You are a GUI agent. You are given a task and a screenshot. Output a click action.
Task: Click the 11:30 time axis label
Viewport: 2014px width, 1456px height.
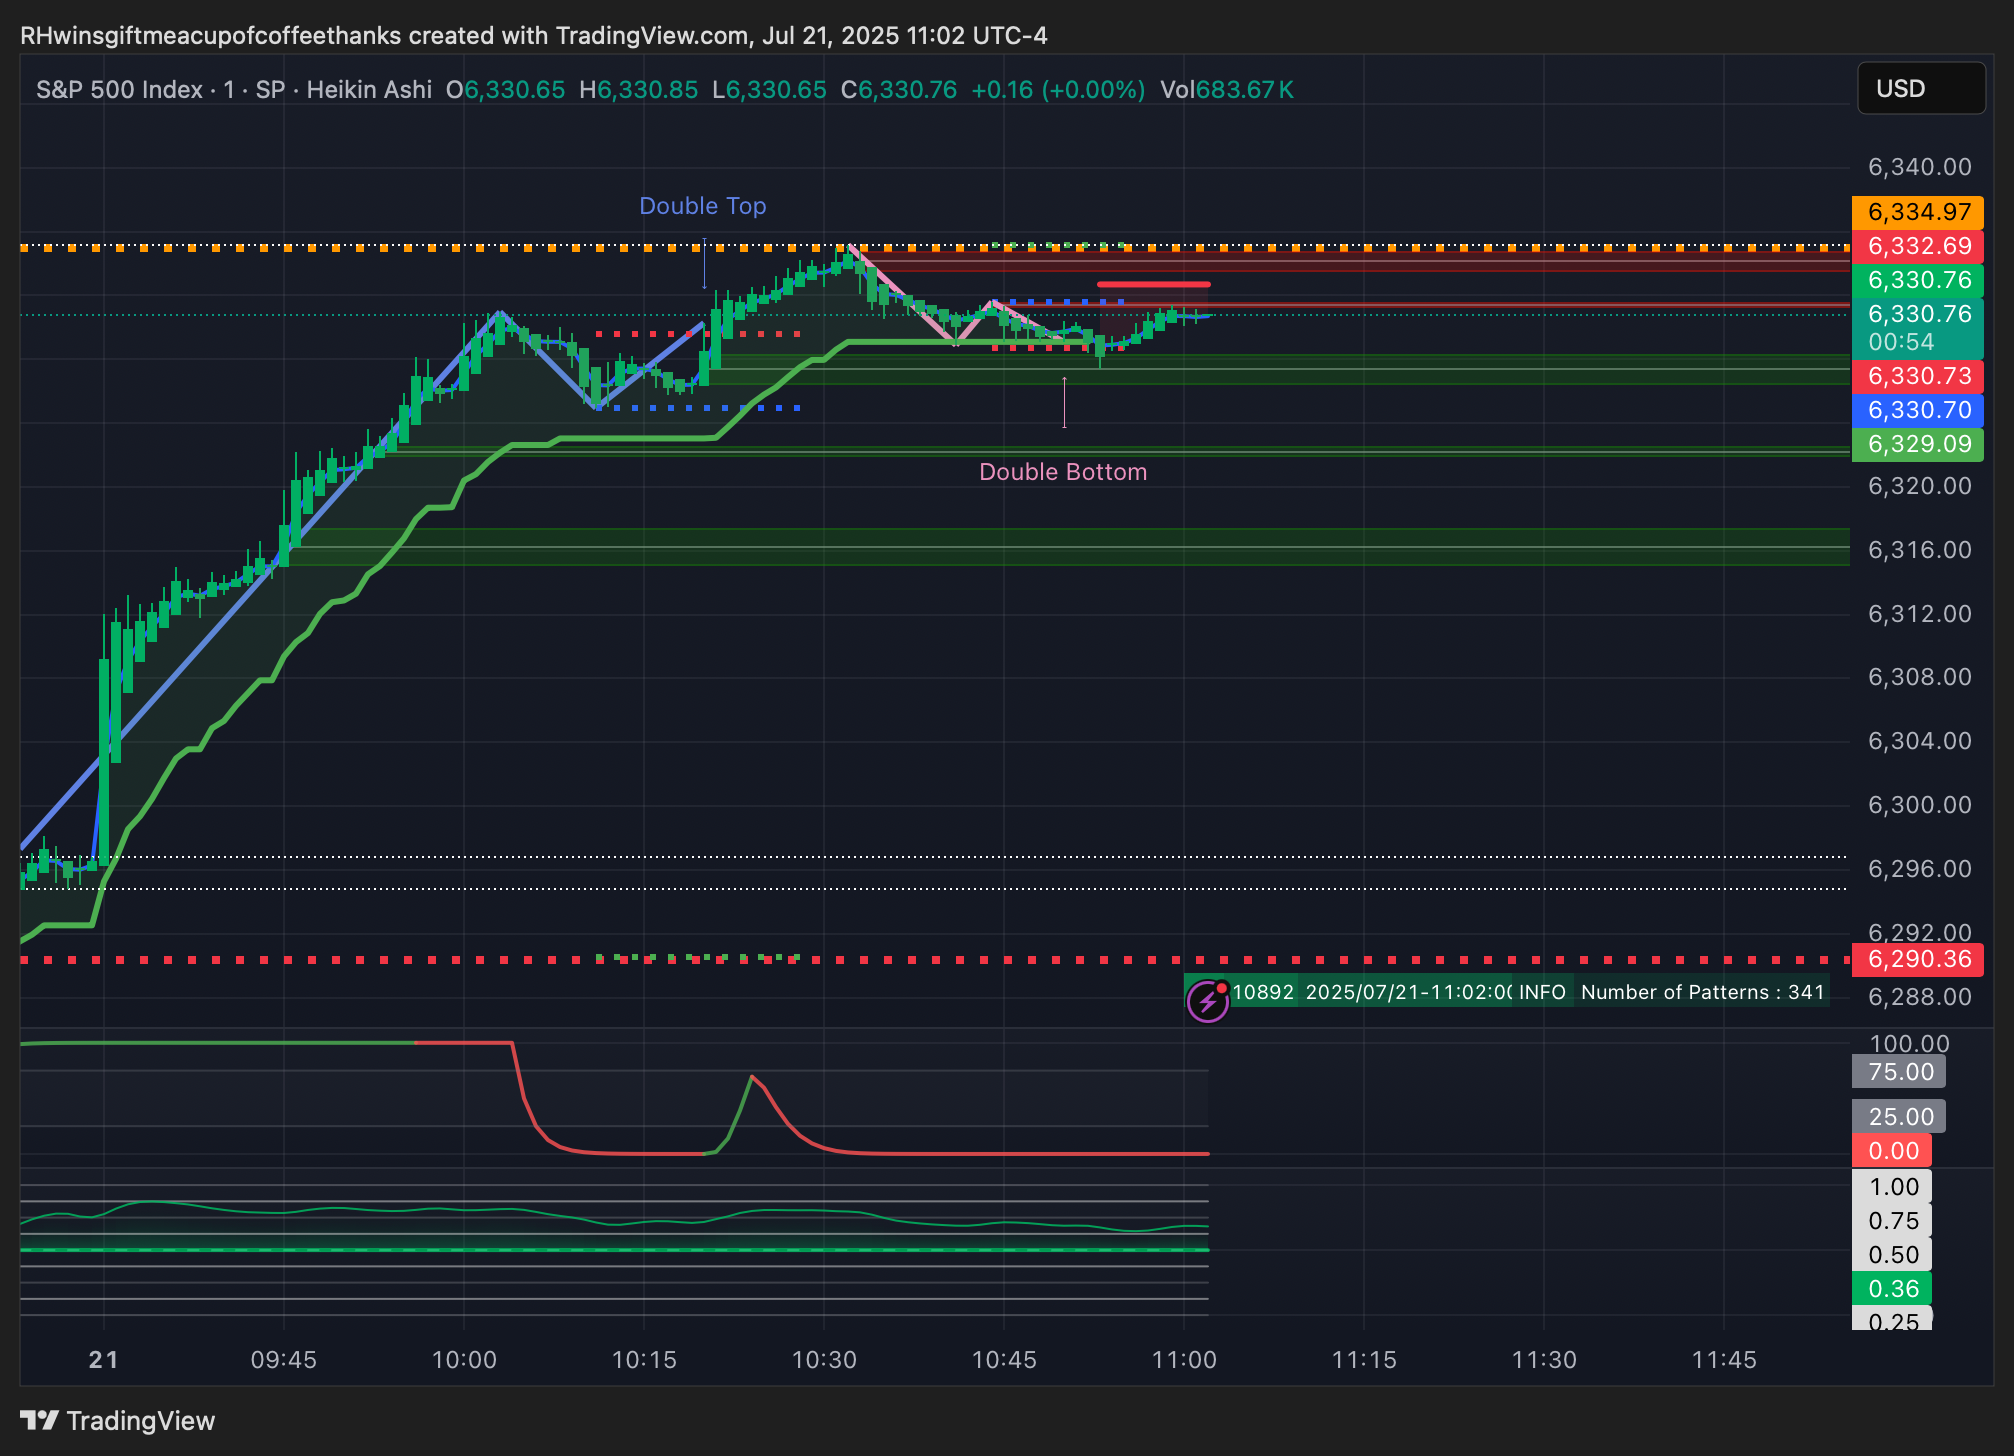pyautogui.click(x=1544, y=1360)
